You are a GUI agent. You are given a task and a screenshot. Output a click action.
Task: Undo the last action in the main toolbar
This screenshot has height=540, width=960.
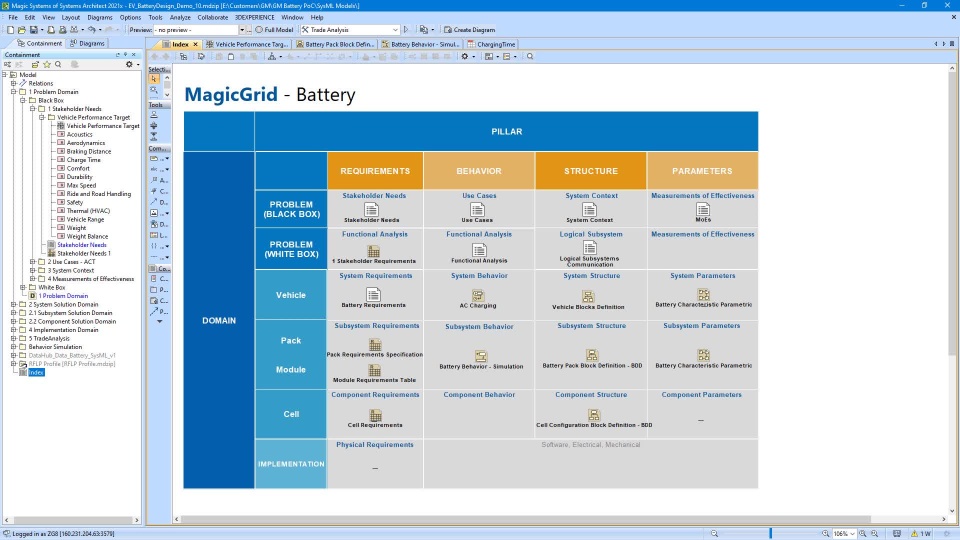click(91, 29)
